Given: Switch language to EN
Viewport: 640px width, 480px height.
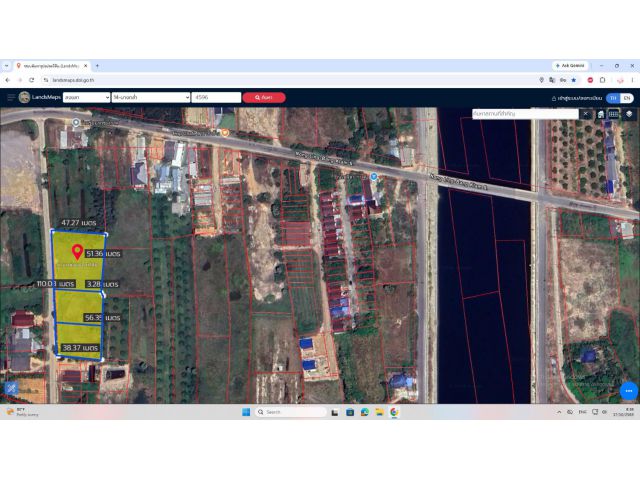Looking at the screenshot, I should (x=627, y=98).
